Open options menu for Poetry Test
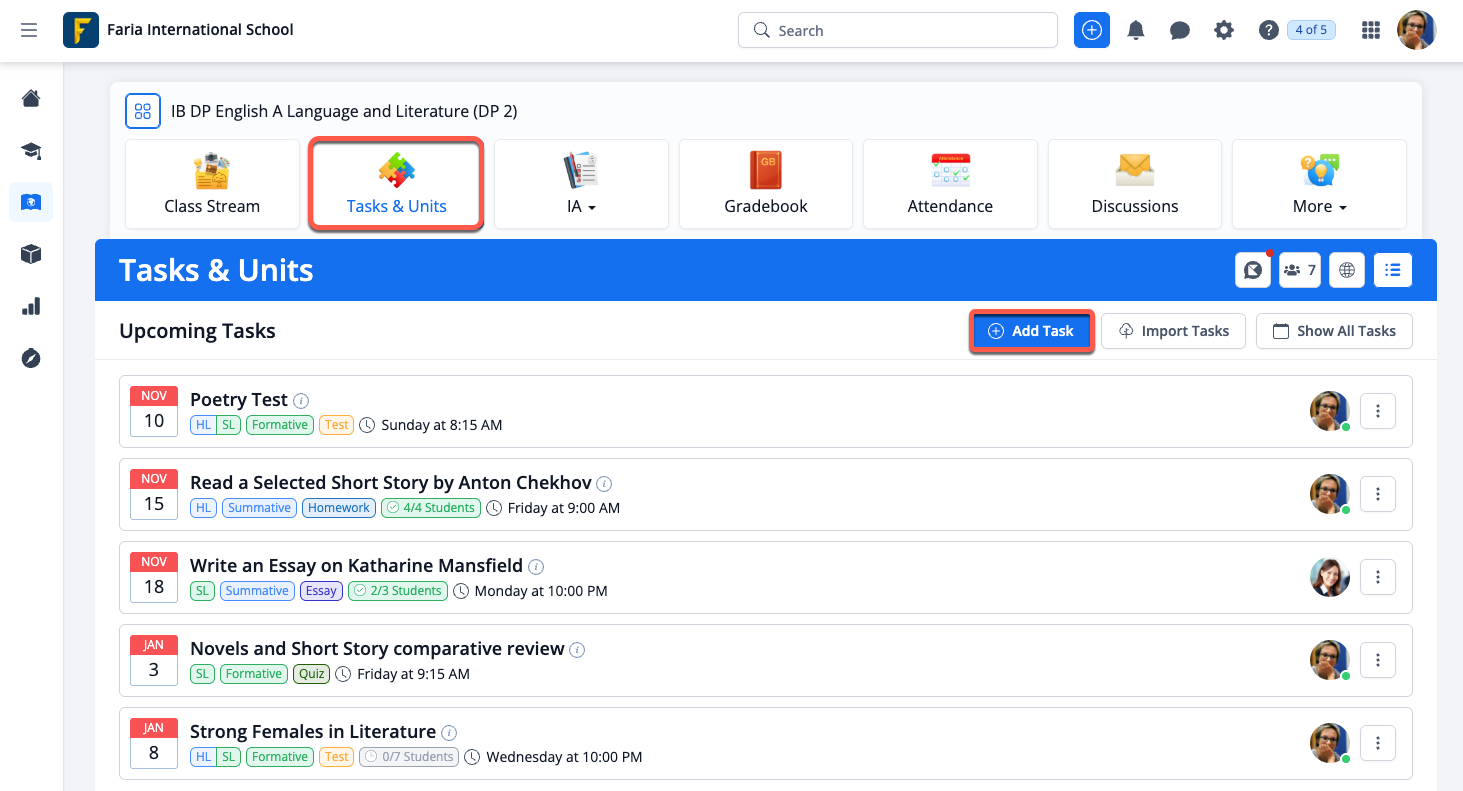The image size is (1463, 791). [x=1378, y=411]
